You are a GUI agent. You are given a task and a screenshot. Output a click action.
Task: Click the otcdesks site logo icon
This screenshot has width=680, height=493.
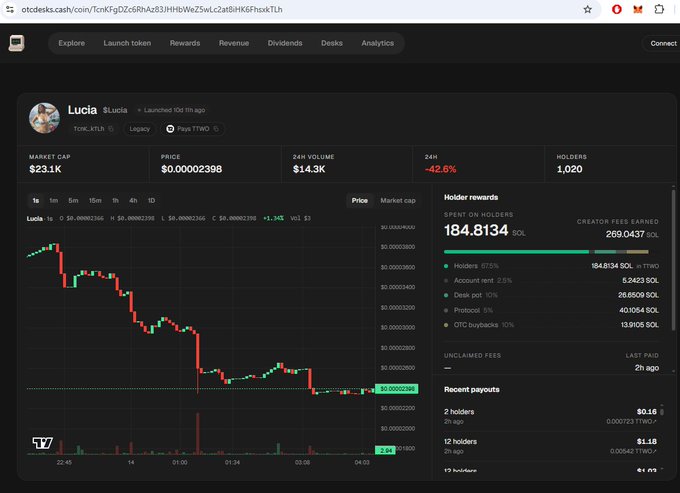click(16, 43)
